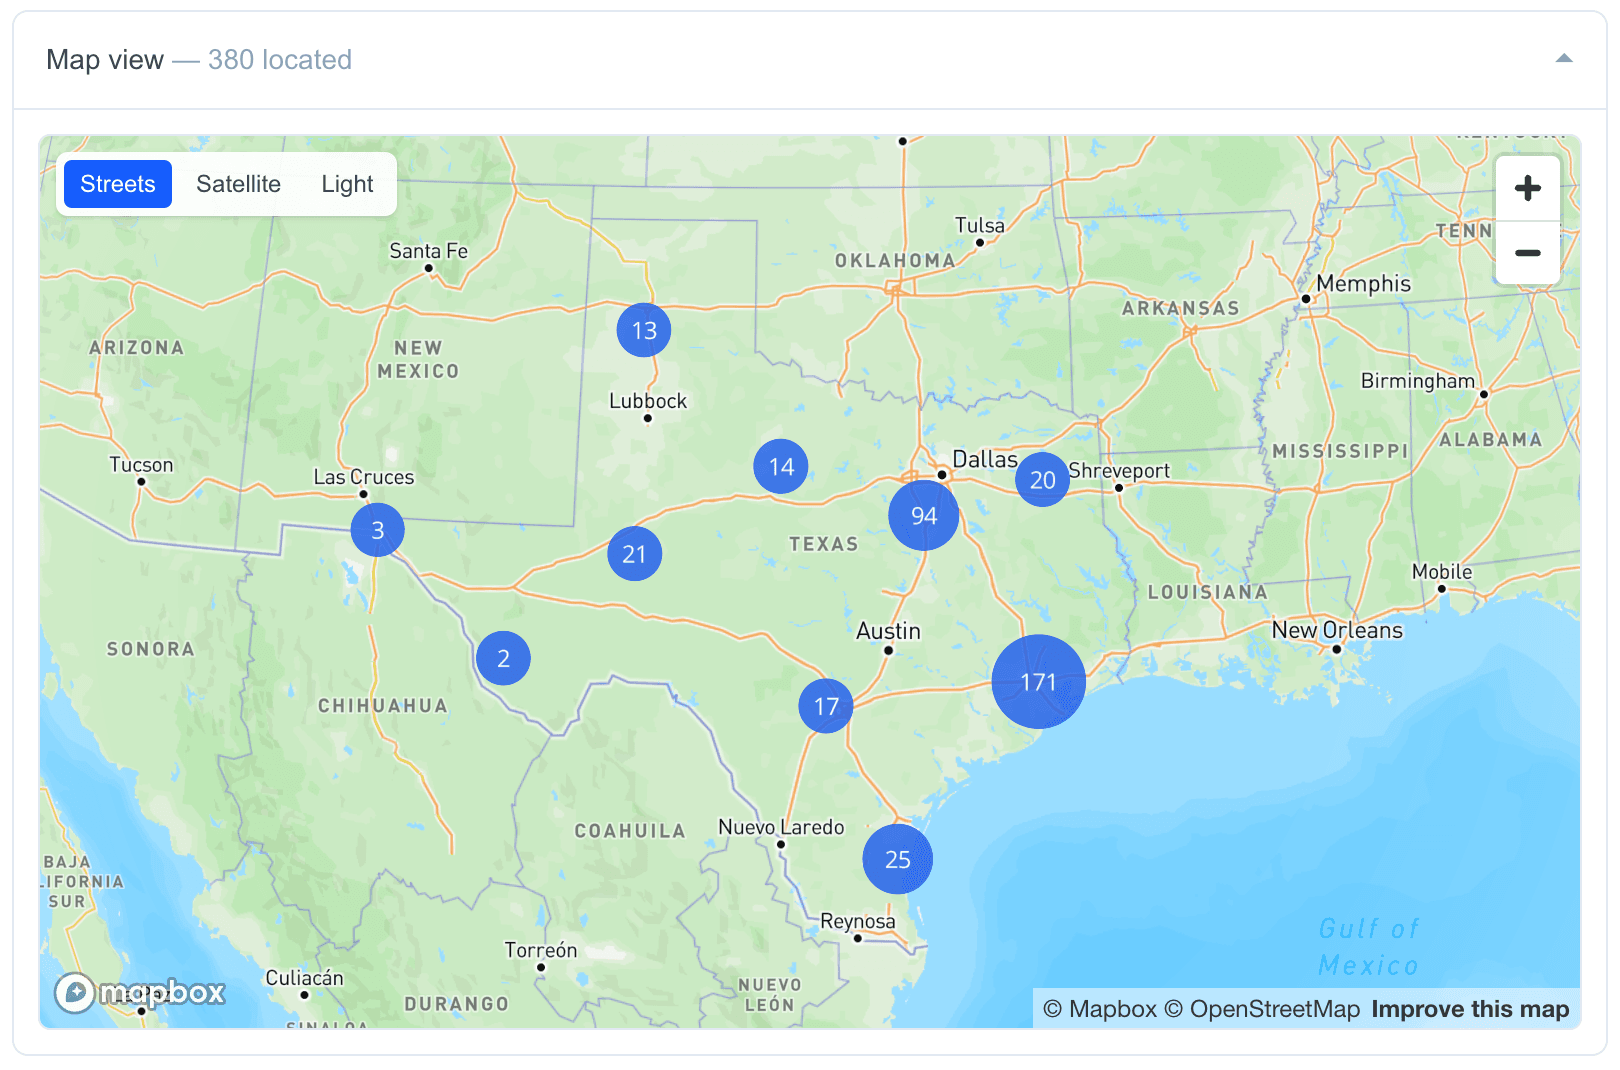Screen dimensions: 1620x1070
Task: Expand the 13 cluster above Lubbock
Action: tap(644, 330)
